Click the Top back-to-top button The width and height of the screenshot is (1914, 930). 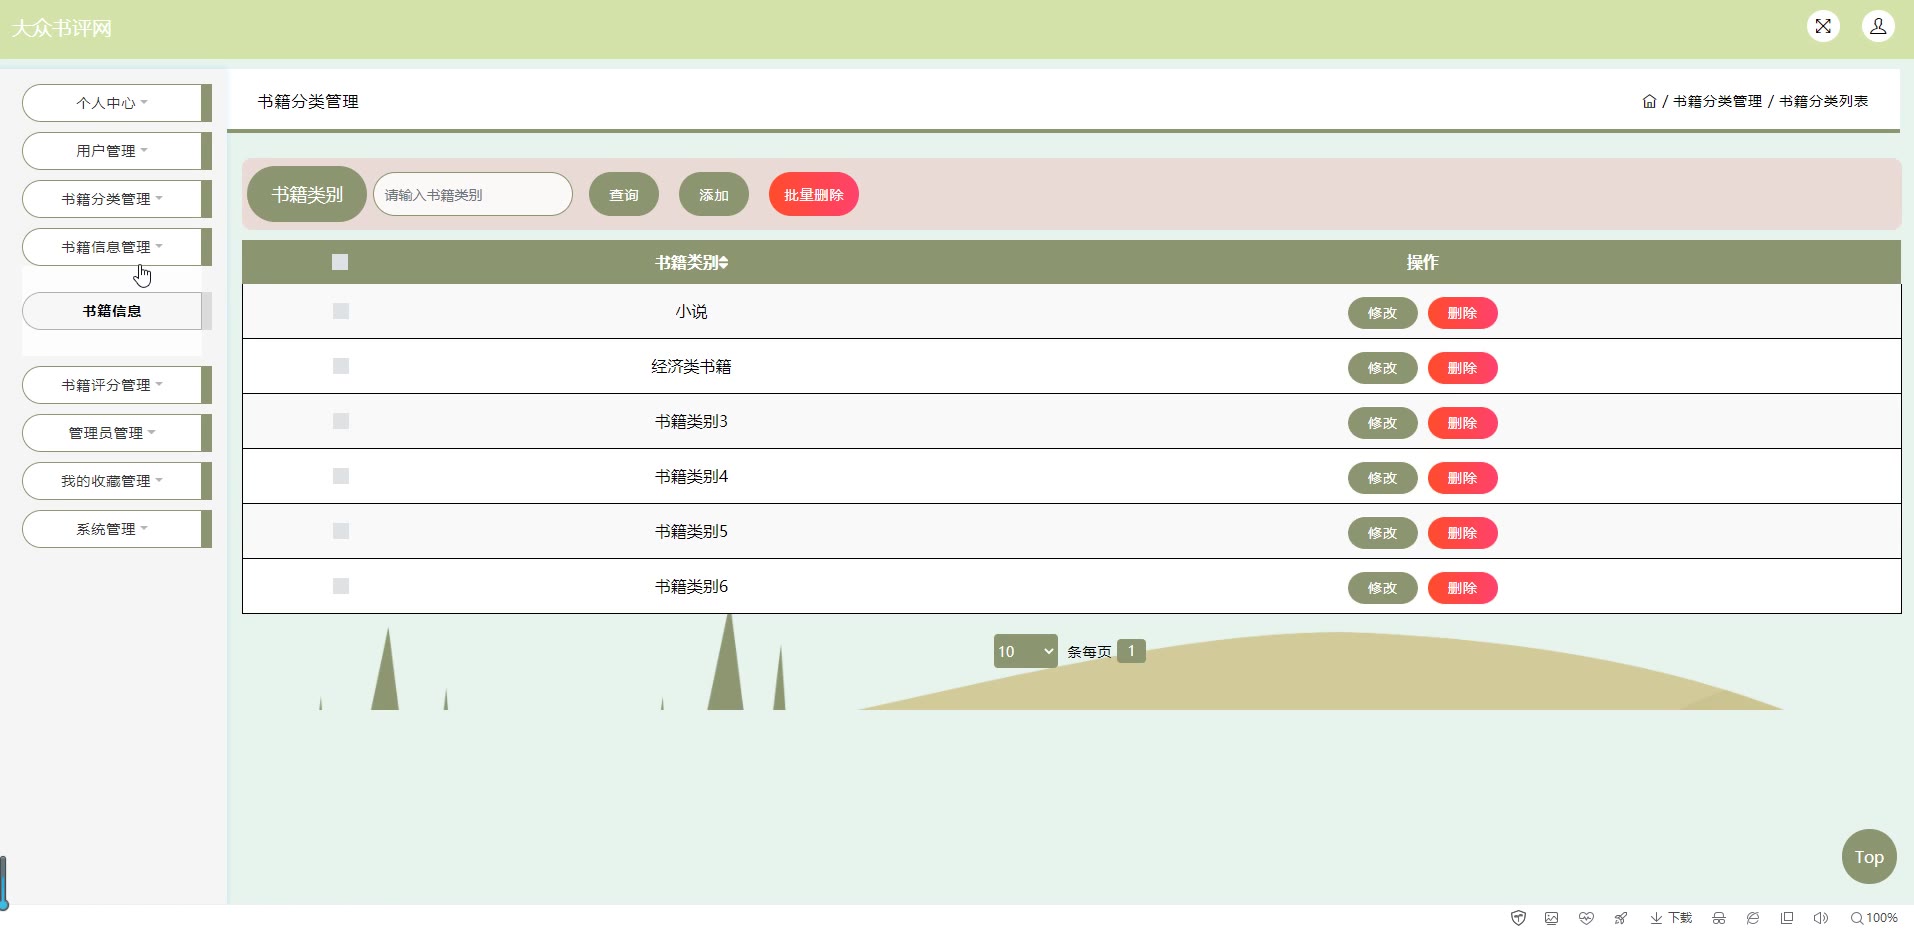(1869, 857)
